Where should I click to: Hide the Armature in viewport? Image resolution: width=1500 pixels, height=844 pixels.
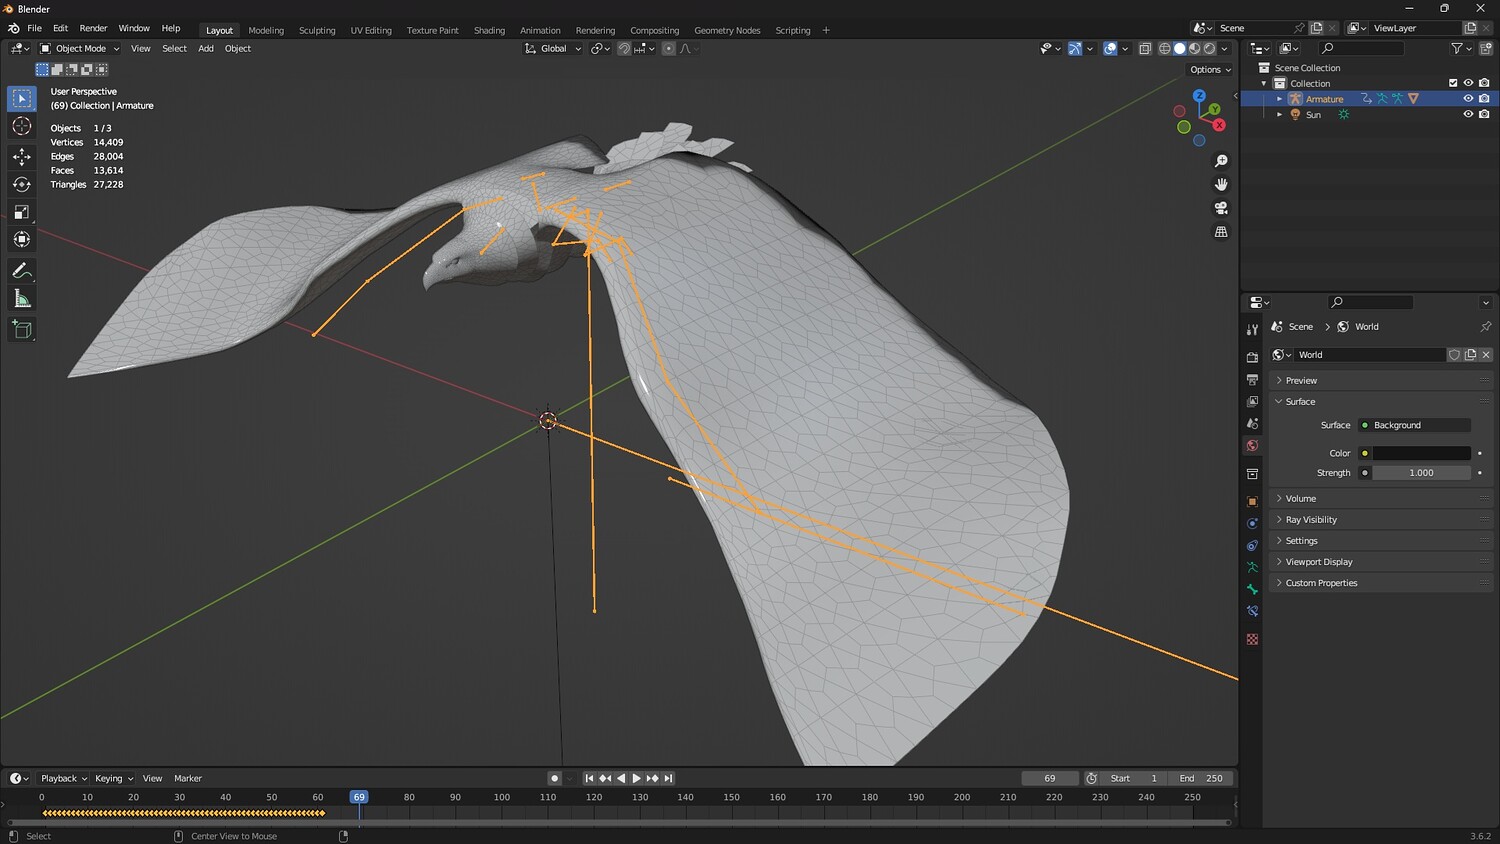[1468, 99]
